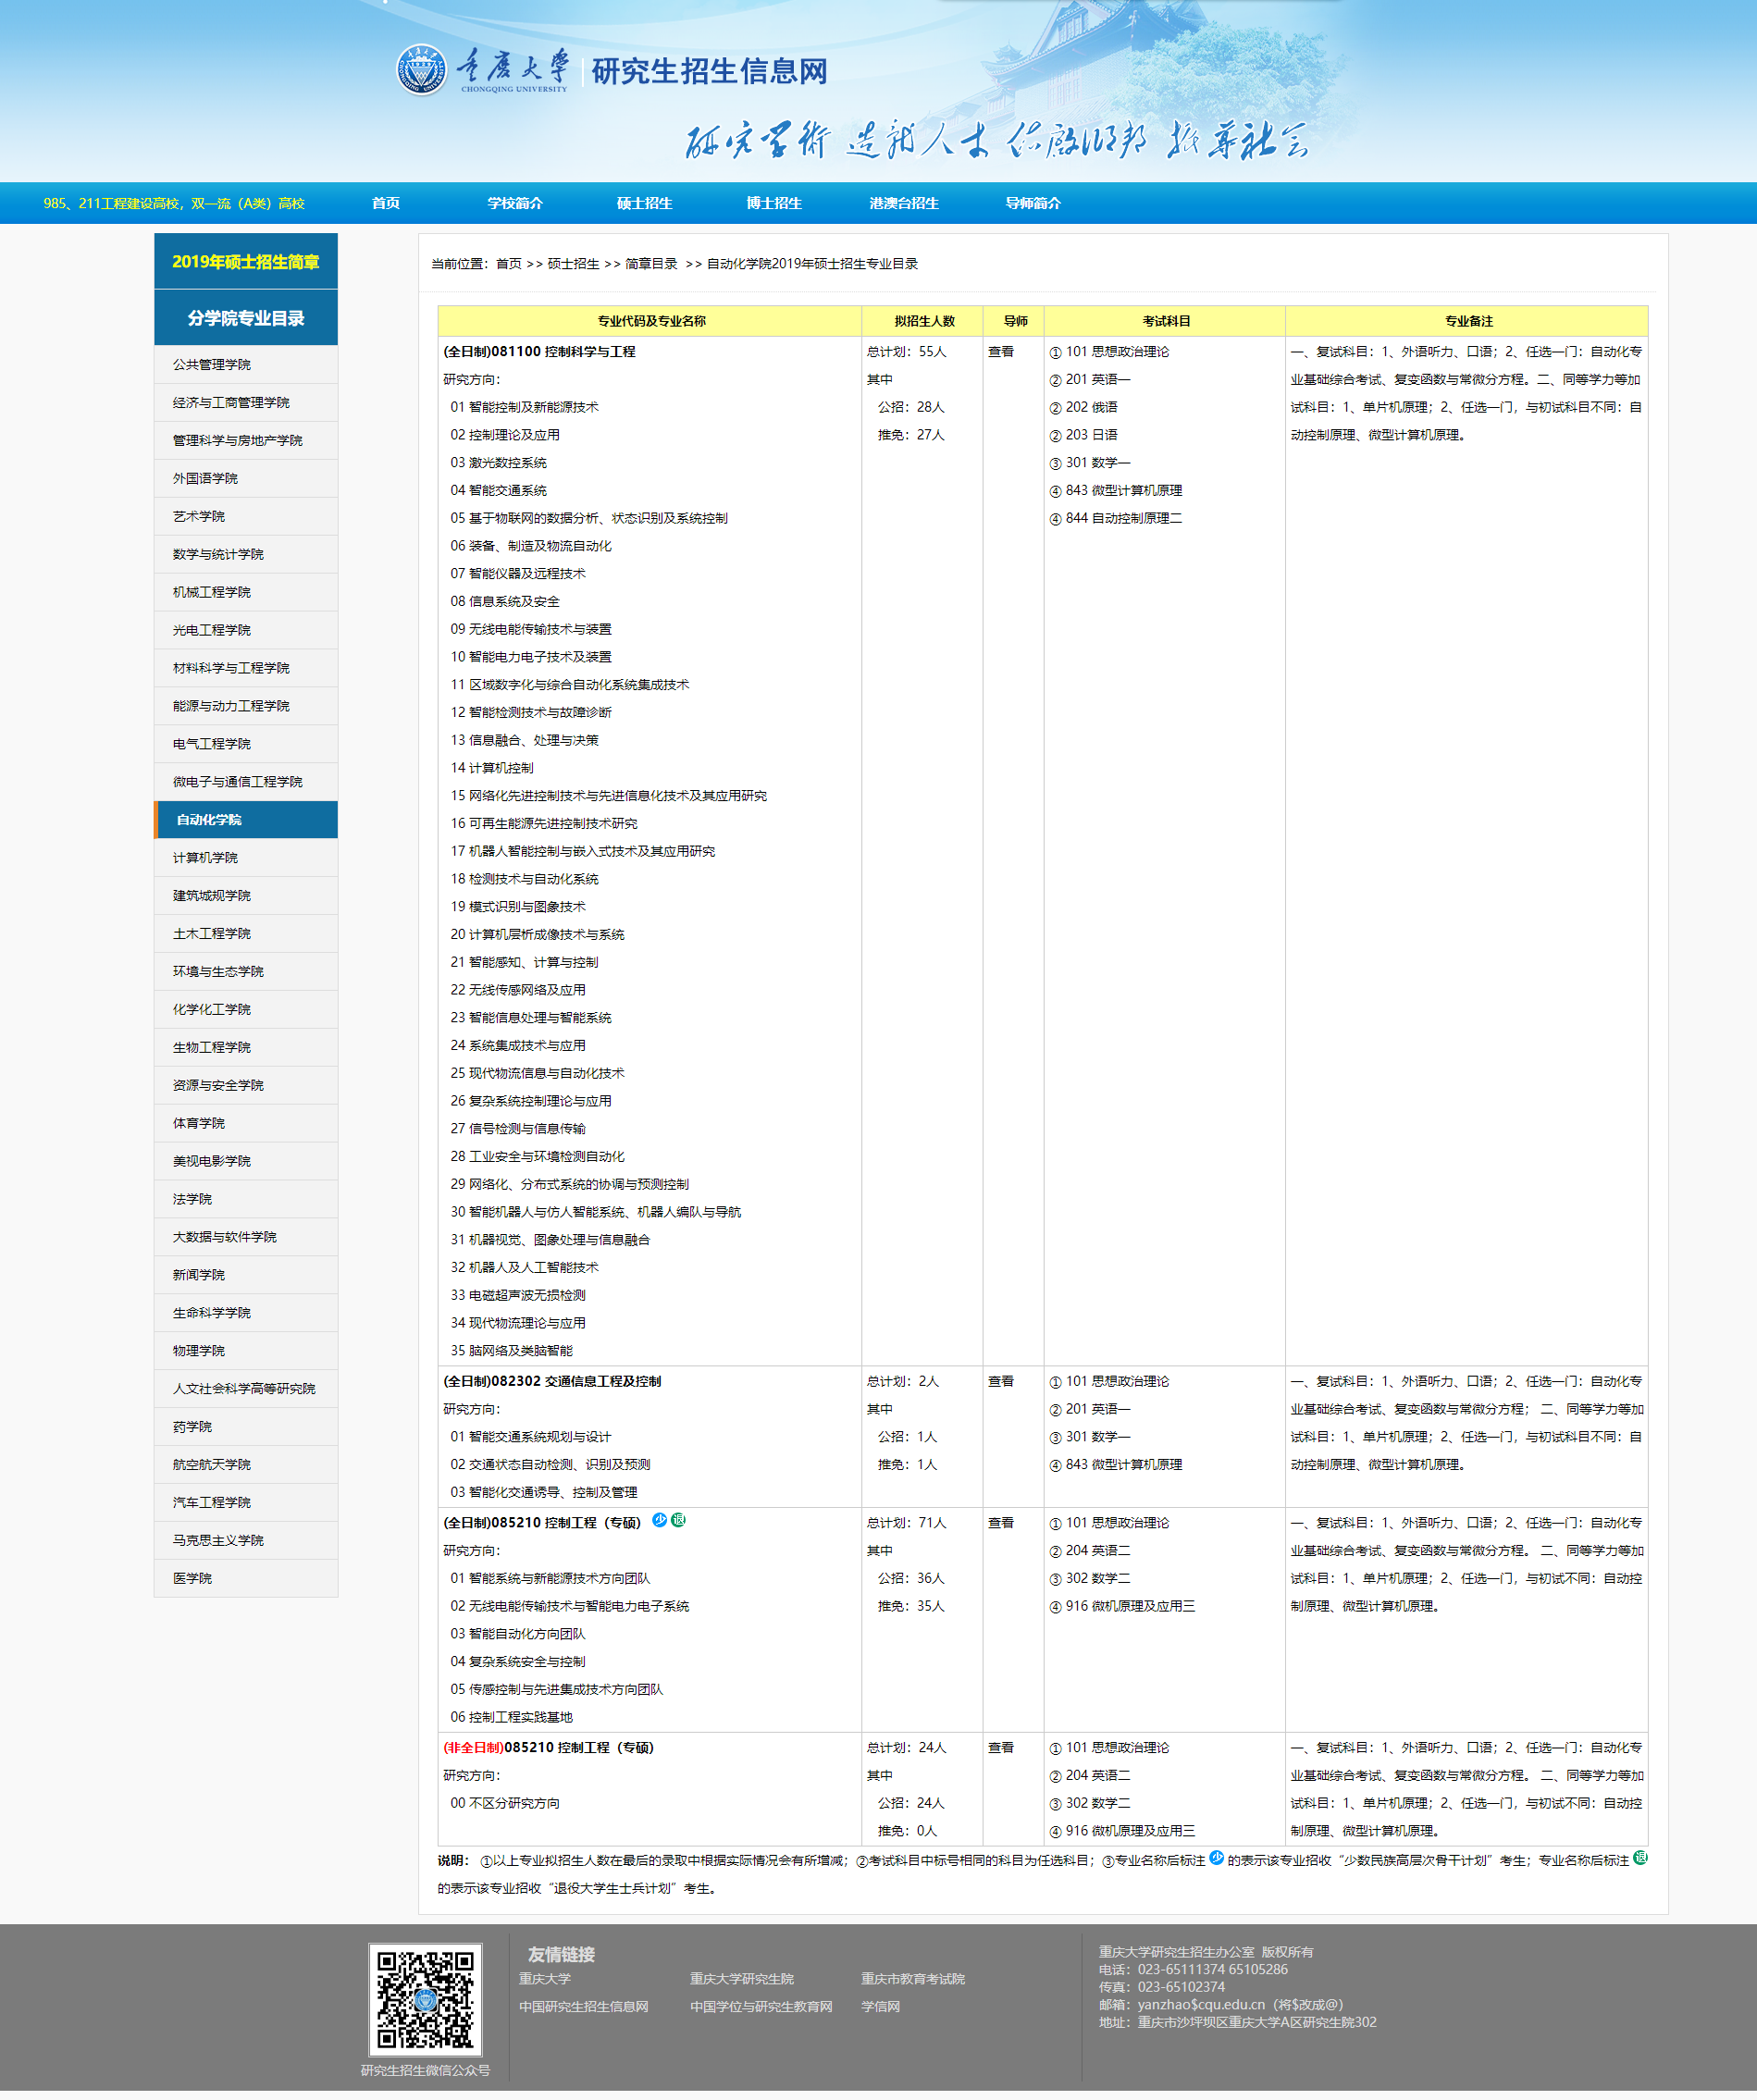The width and height of the screenshot is (1757, 2100).
Task: Select 大数据与软件学院 in the sidebar
Action: click(246, 1238)
